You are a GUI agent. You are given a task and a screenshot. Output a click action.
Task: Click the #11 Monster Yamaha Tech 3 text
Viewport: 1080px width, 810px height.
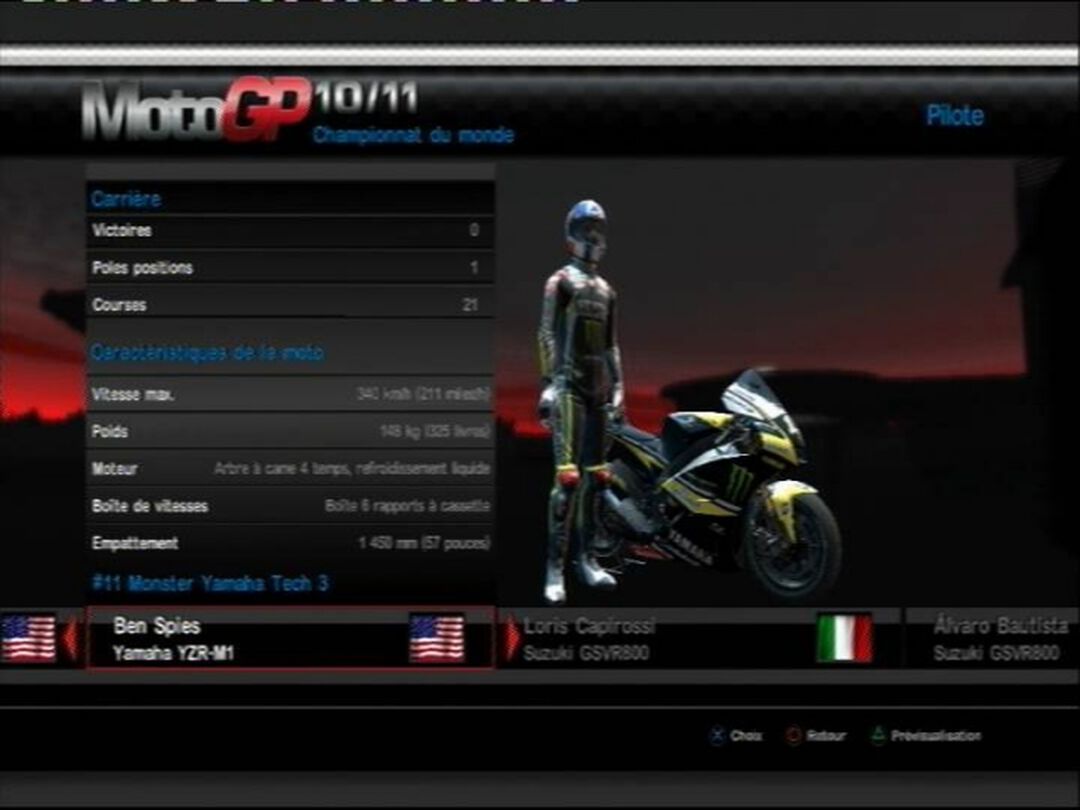pyautogui.click(x=210, y=583)
